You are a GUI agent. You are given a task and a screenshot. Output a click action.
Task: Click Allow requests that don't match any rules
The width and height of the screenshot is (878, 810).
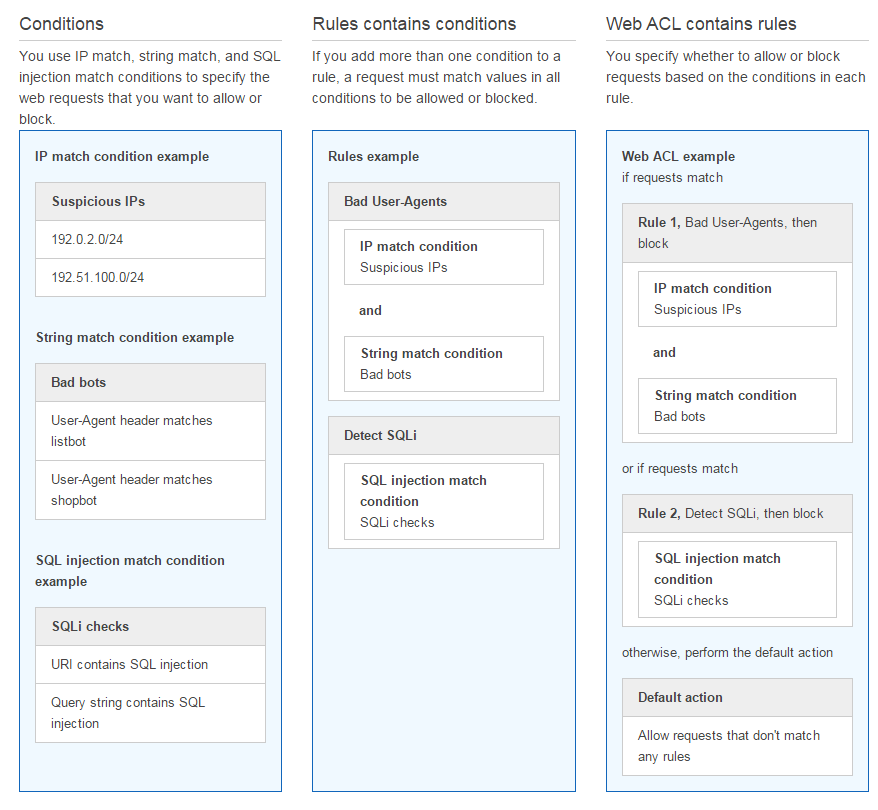point(737,746)
